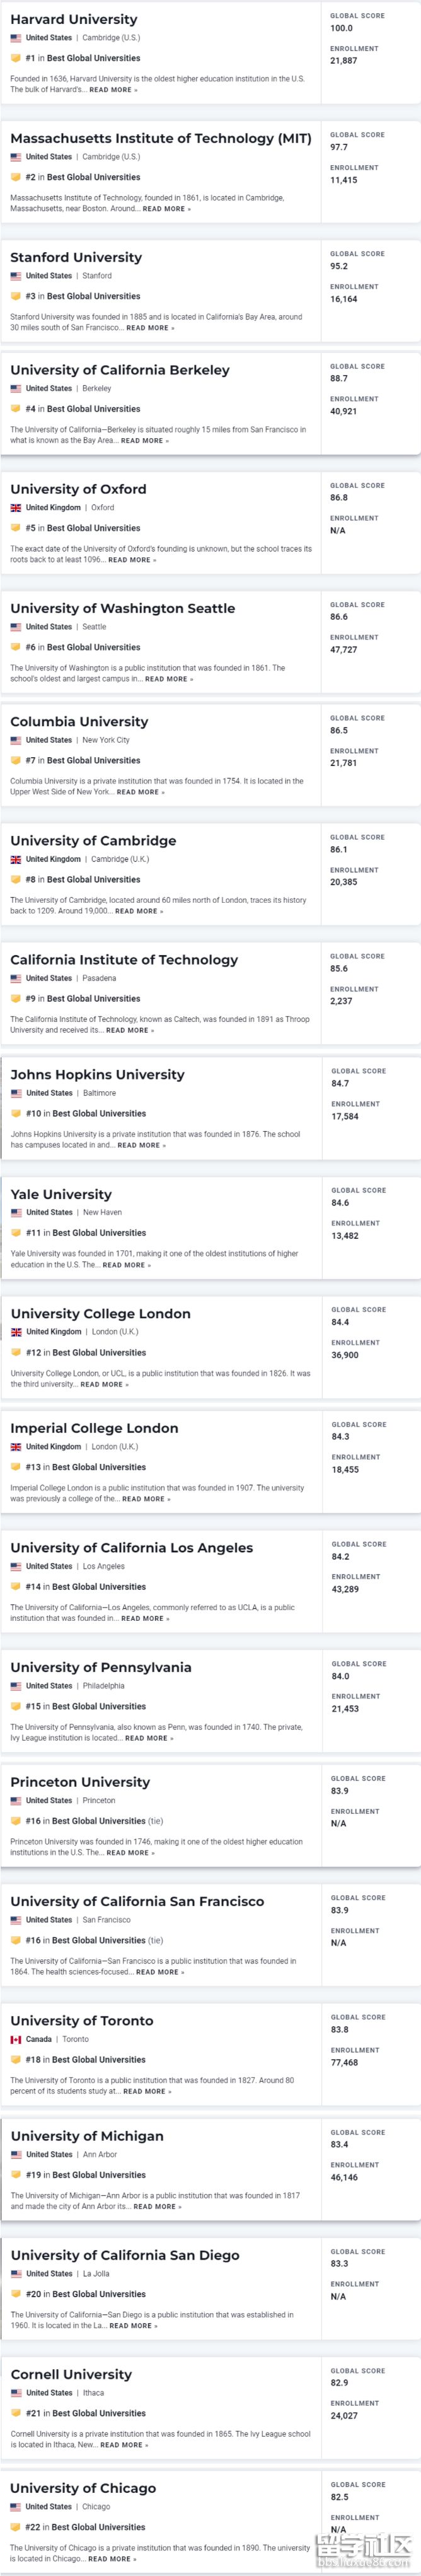Click the ranking badge icon beside Yale's #11

pos(16,1233)
